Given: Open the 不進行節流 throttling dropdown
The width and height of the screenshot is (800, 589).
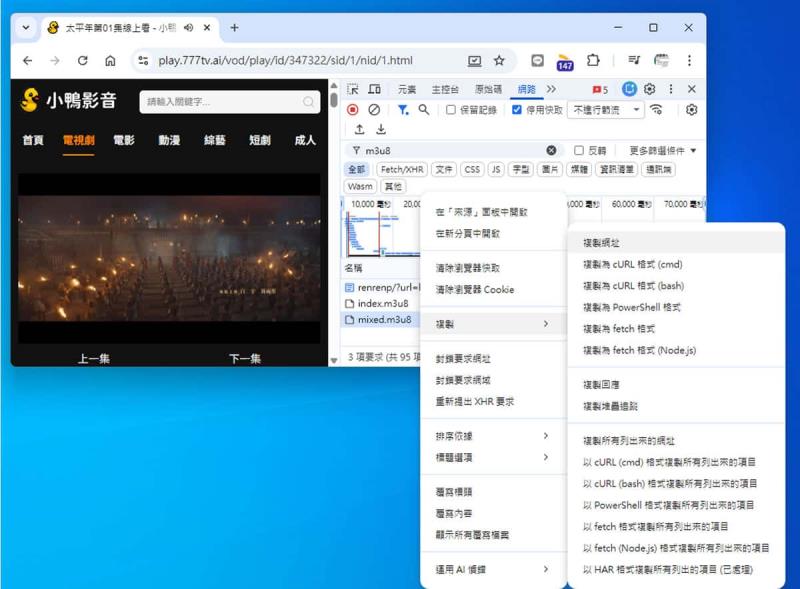Looking at the screenshot, I should pyautogui.click(x=605, y=109).
